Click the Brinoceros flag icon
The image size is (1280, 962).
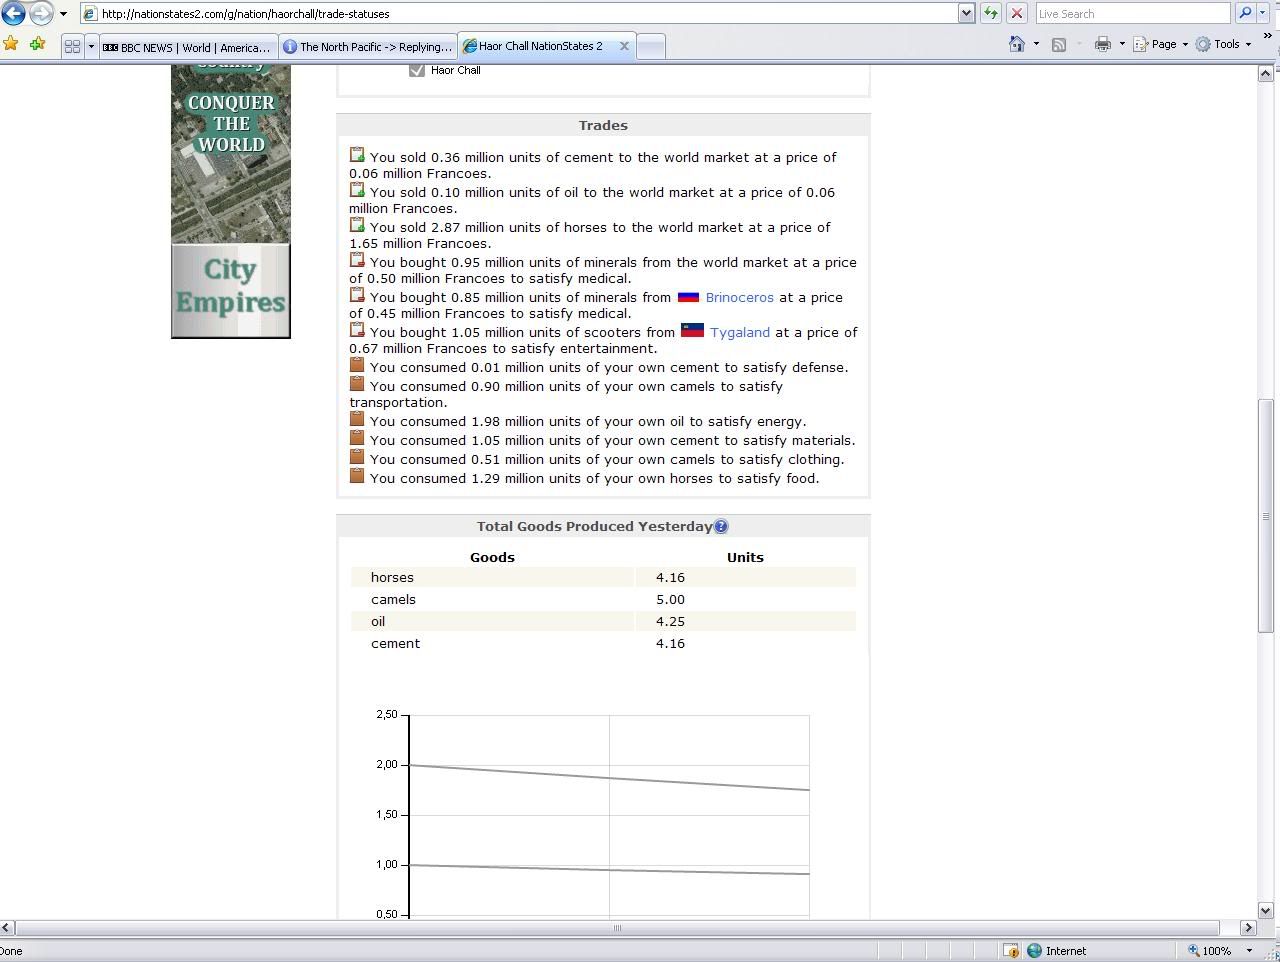(688, 297)
